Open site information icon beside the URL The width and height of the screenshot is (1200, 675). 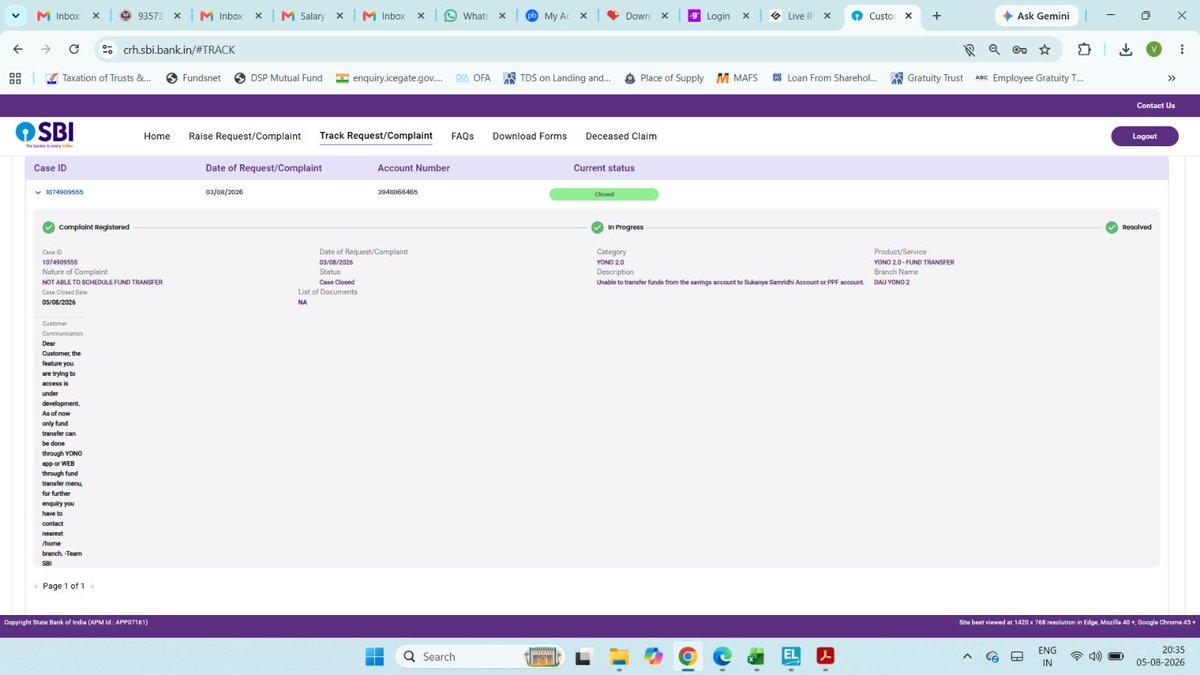108,49
